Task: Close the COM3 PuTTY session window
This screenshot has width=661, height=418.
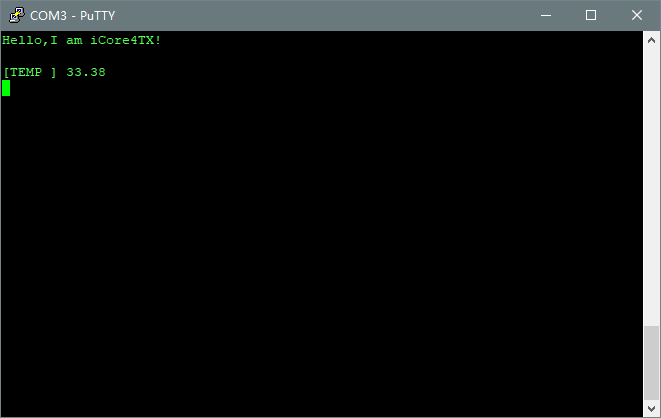Action: point(637,15)
